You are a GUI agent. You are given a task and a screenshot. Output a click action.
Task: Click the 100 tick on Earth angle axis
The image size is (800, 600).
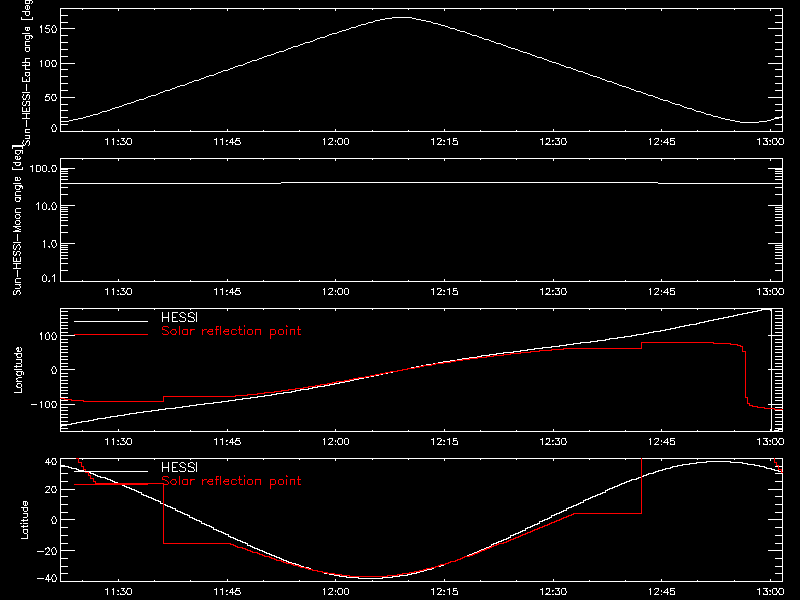[x=47, y=64]
